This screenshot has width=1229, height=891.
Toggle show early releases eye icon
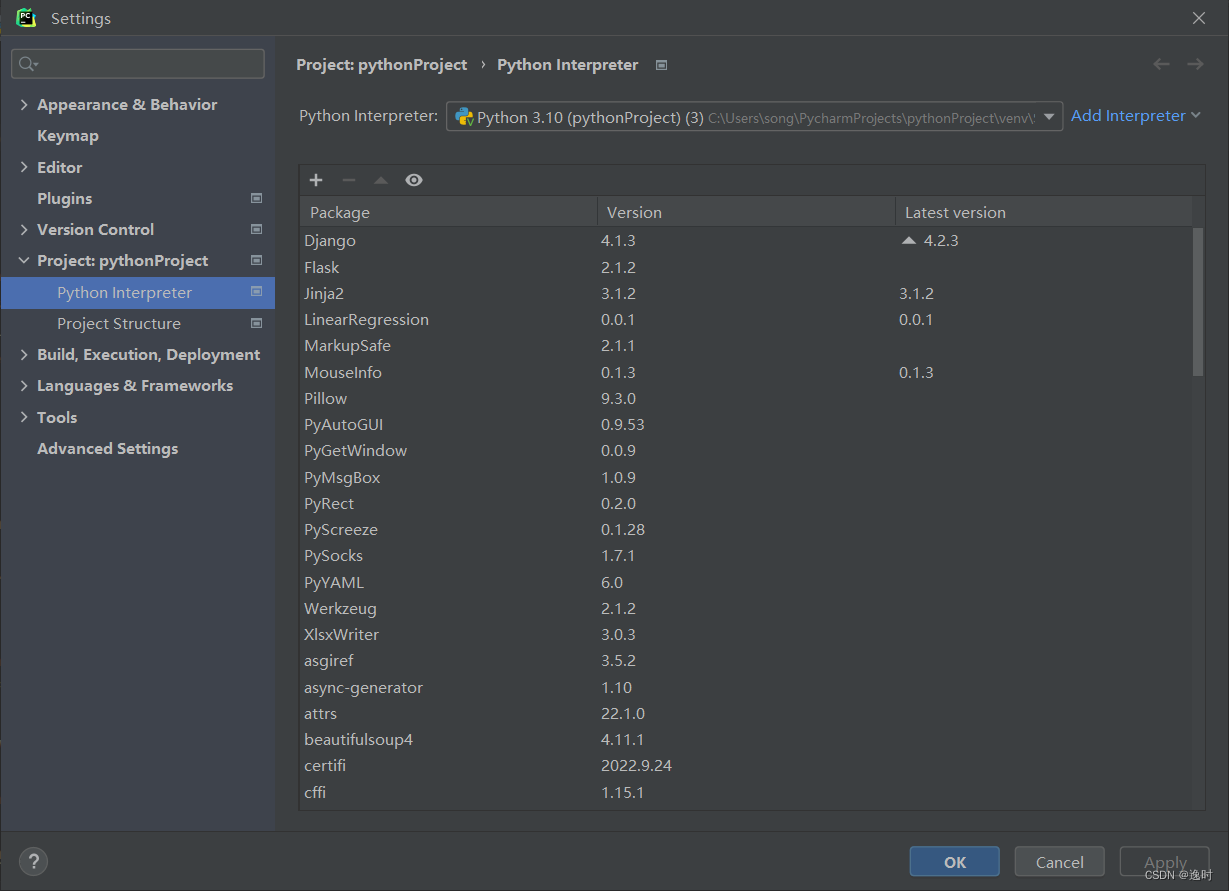414,180
